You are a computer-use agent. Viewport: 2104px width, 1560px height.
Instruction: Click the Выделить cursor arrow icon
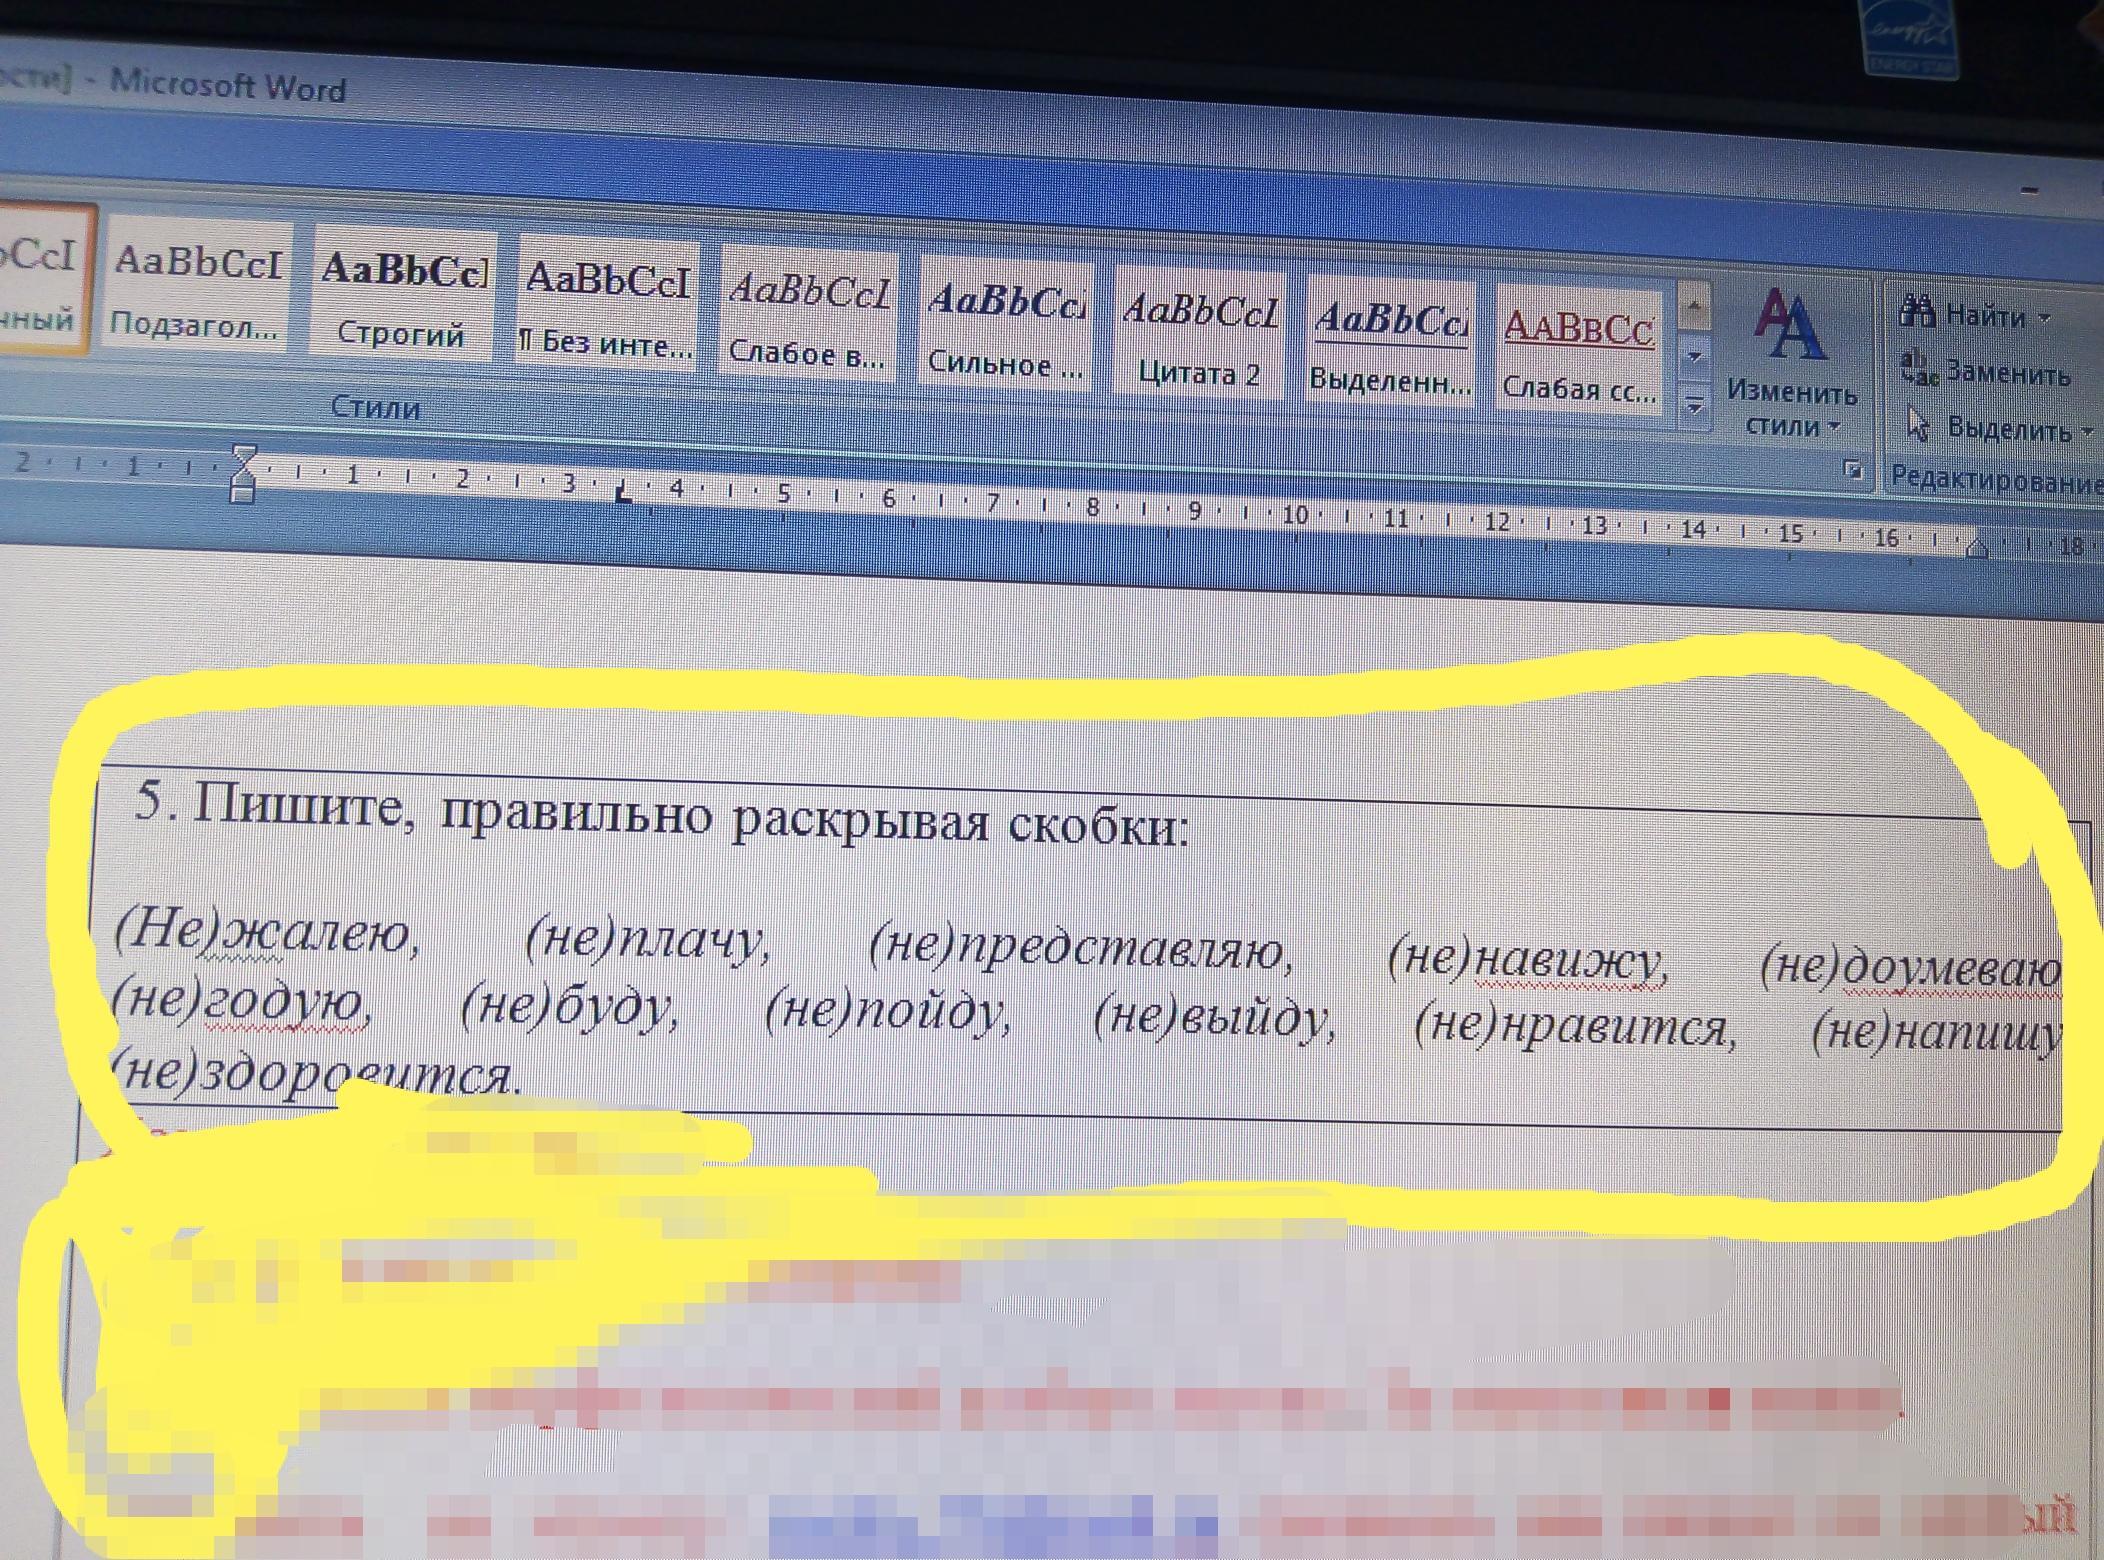[1917, 423]
